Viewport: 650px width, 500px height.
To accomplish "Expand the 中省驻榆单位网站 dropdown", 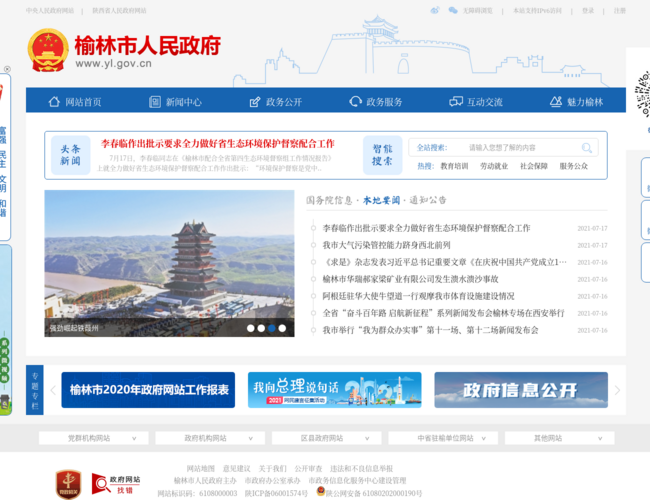I will (443, 438).
